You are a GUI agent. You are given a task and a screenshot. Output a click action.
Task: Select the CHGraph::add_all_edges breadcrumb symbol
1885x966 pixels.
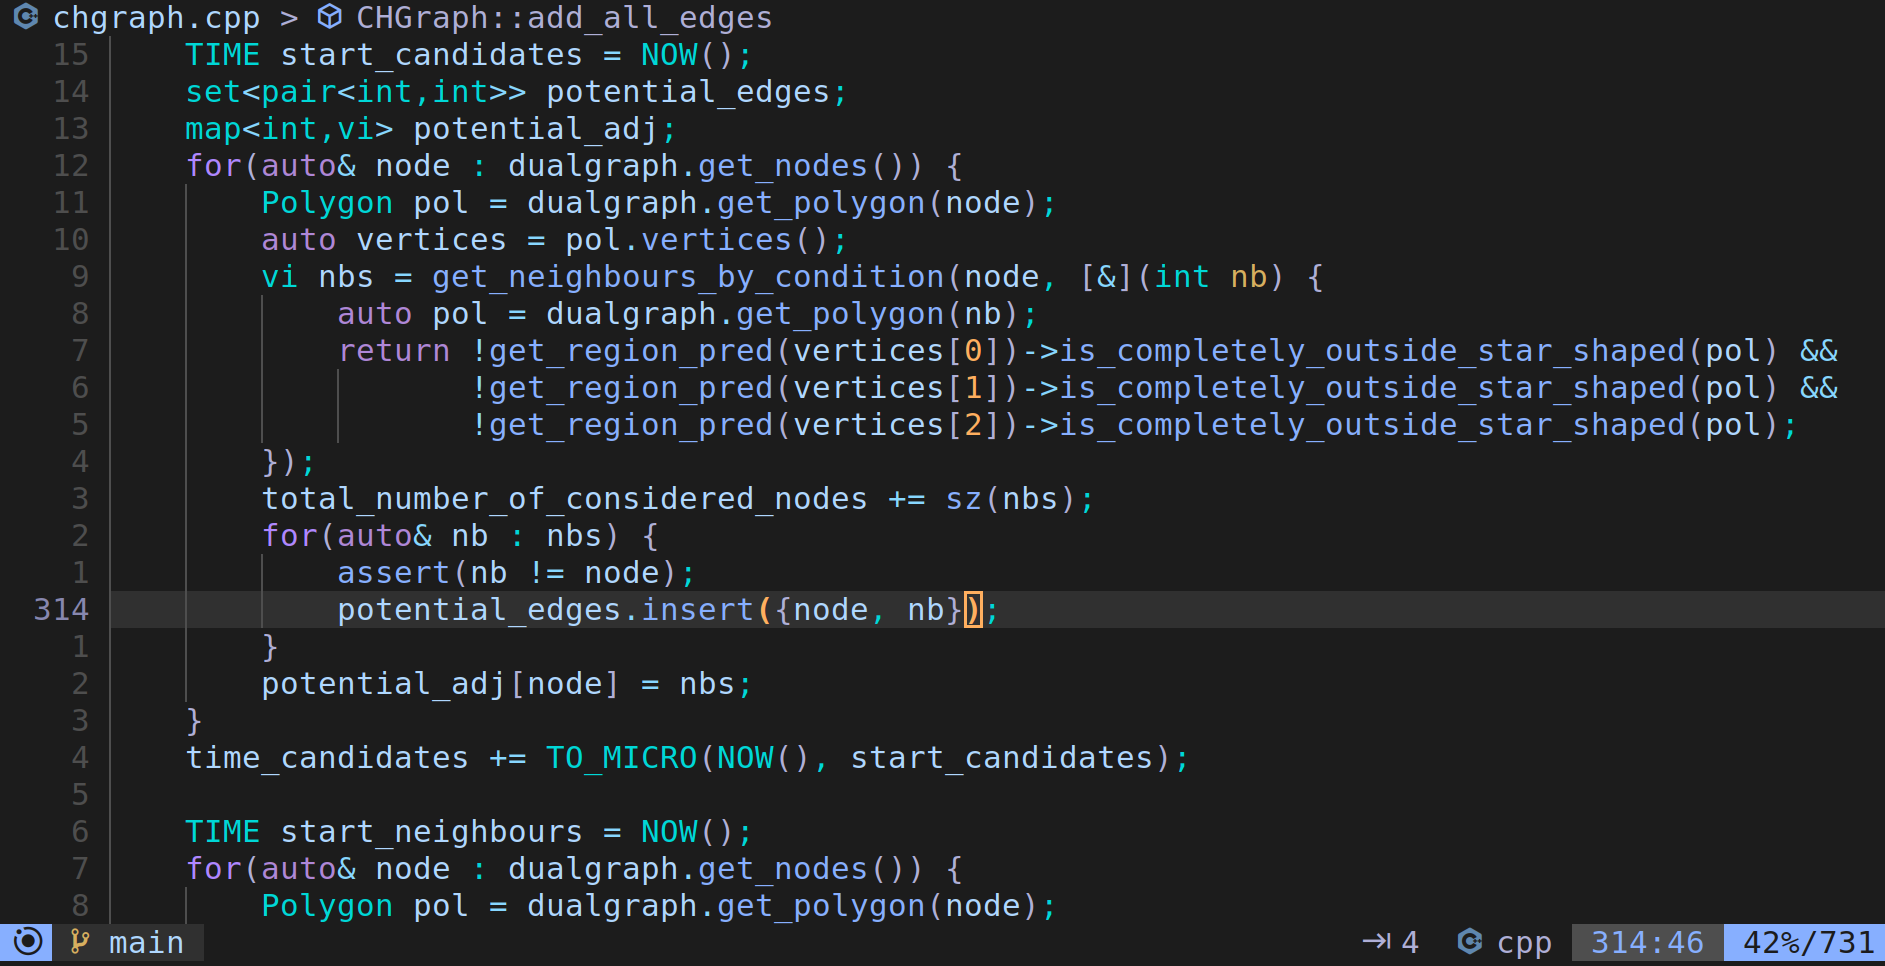[564, 18]
